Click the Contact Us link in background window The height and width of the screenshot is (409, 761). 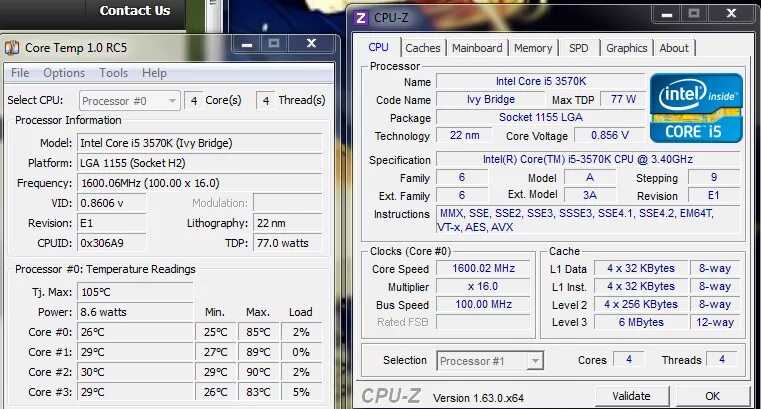coord(135,11)
